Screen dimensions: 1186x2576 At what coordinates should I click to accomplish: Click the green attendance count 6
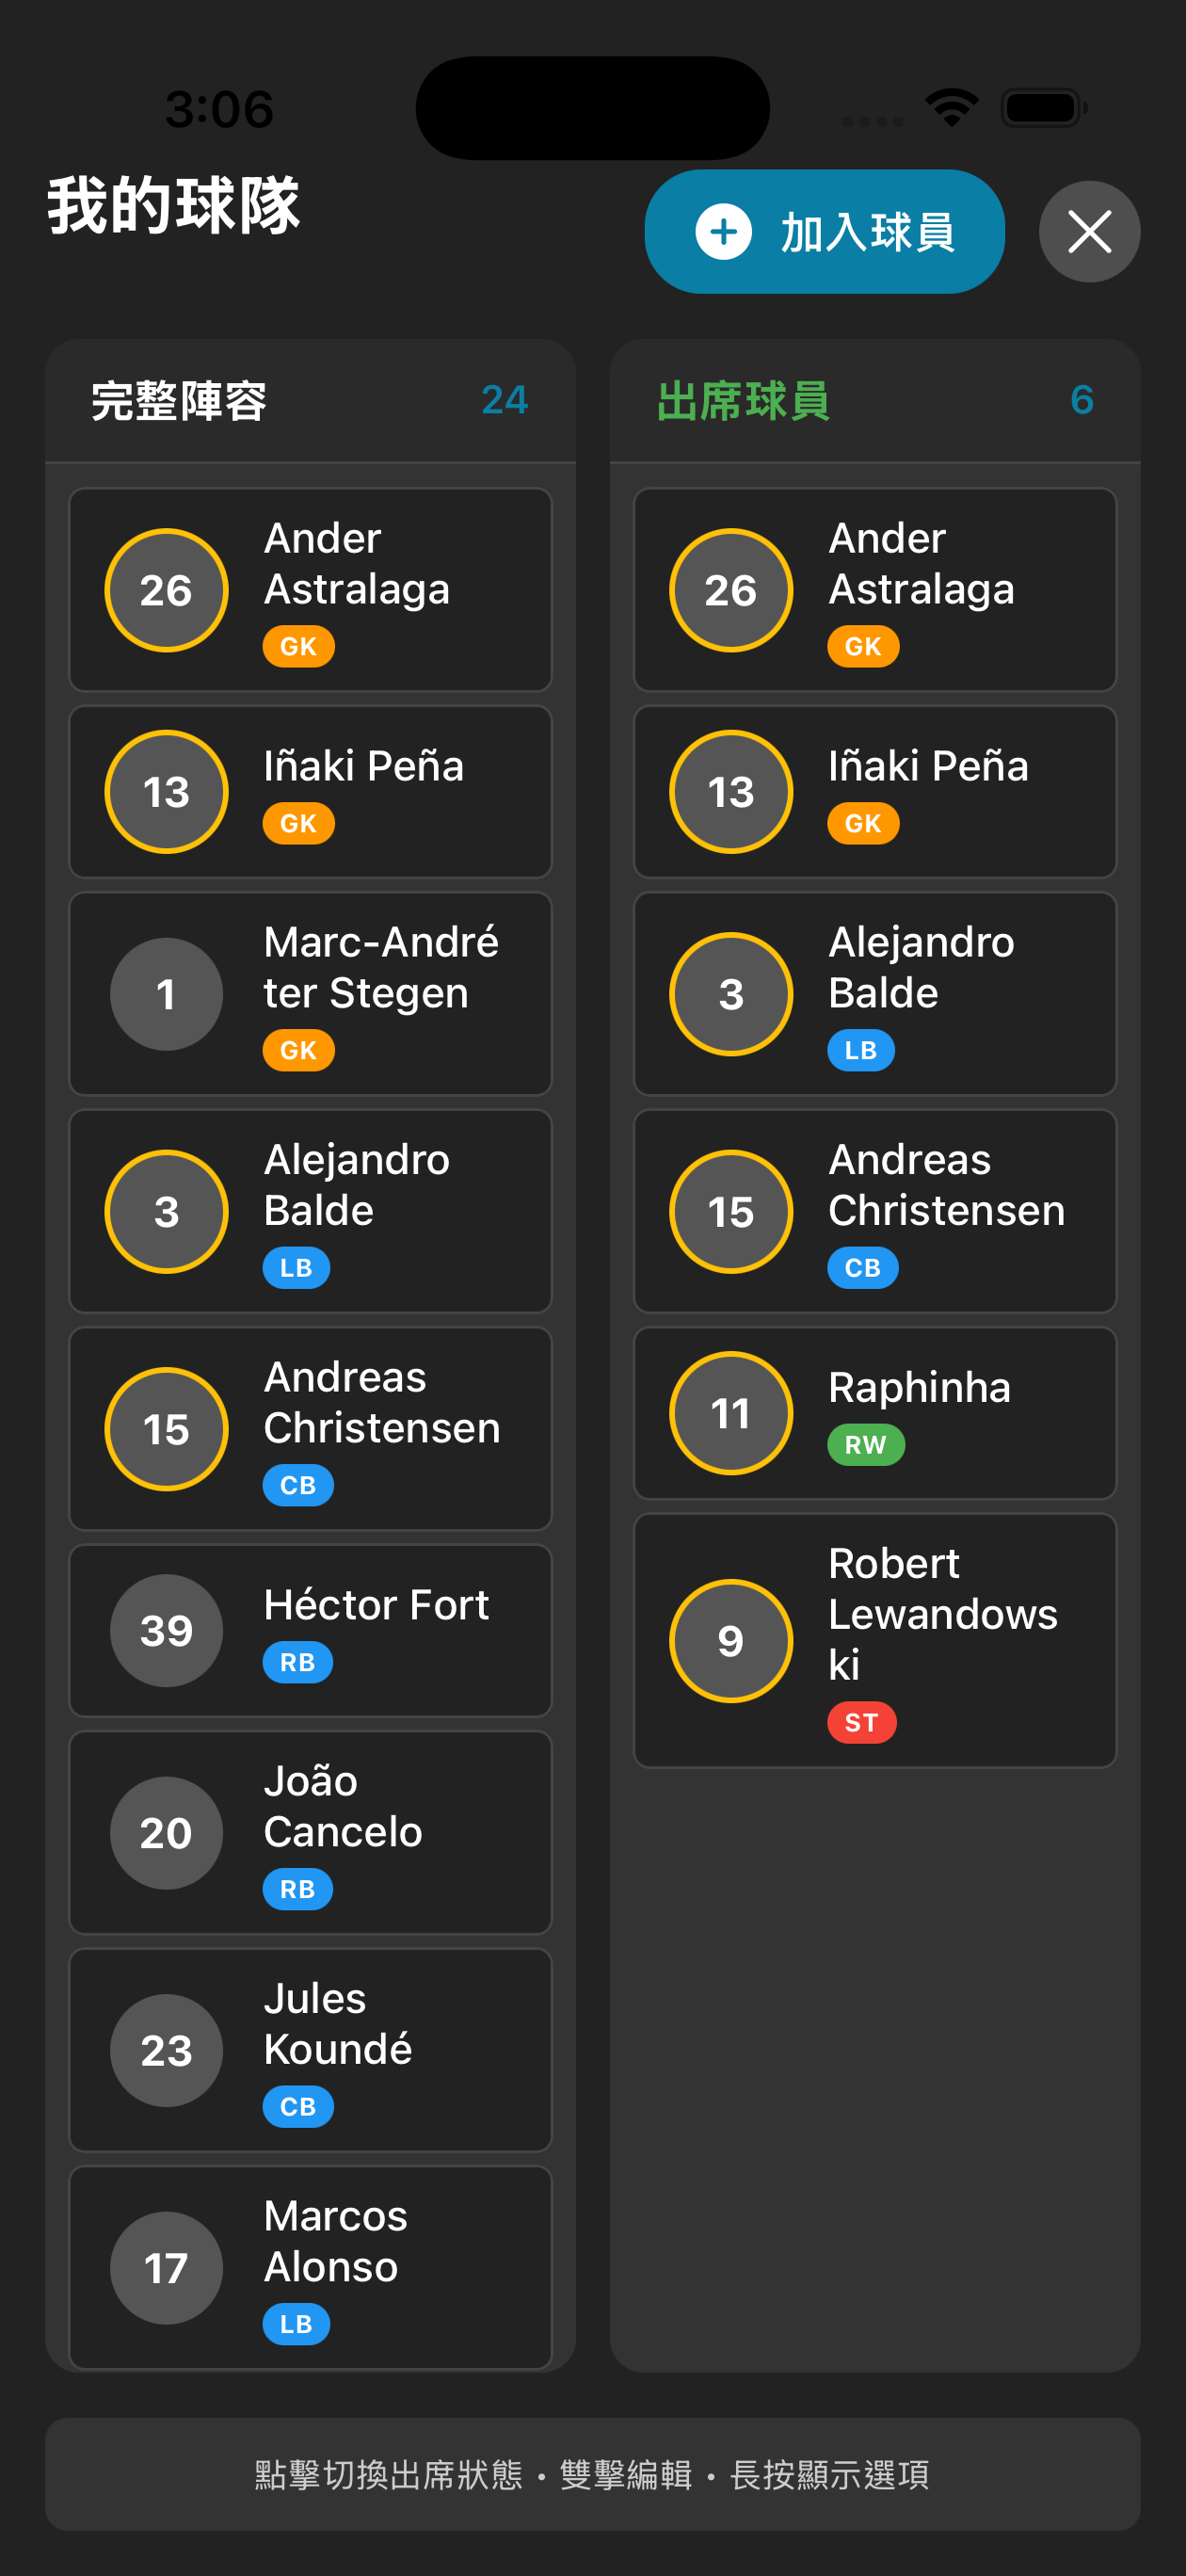pos(1083,400)
